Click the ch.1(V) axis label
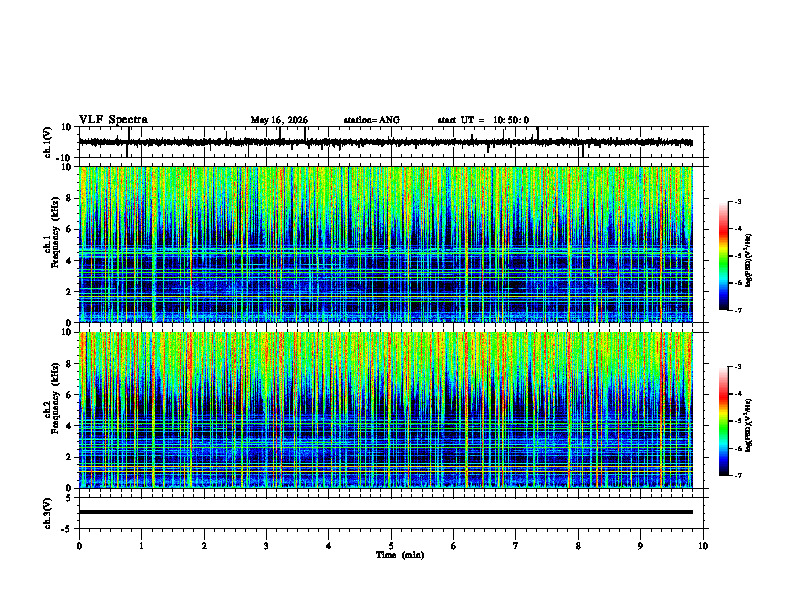The width and height of the screenshot is (792, 612). (x=48, y=142)
